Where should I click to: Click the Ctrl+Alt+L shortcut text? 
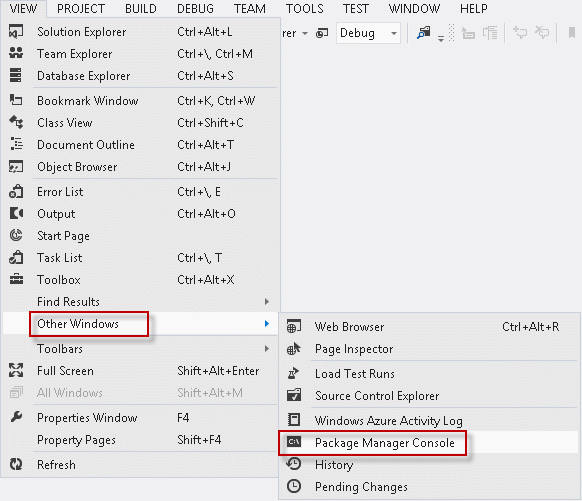click(x=205, y=32)
